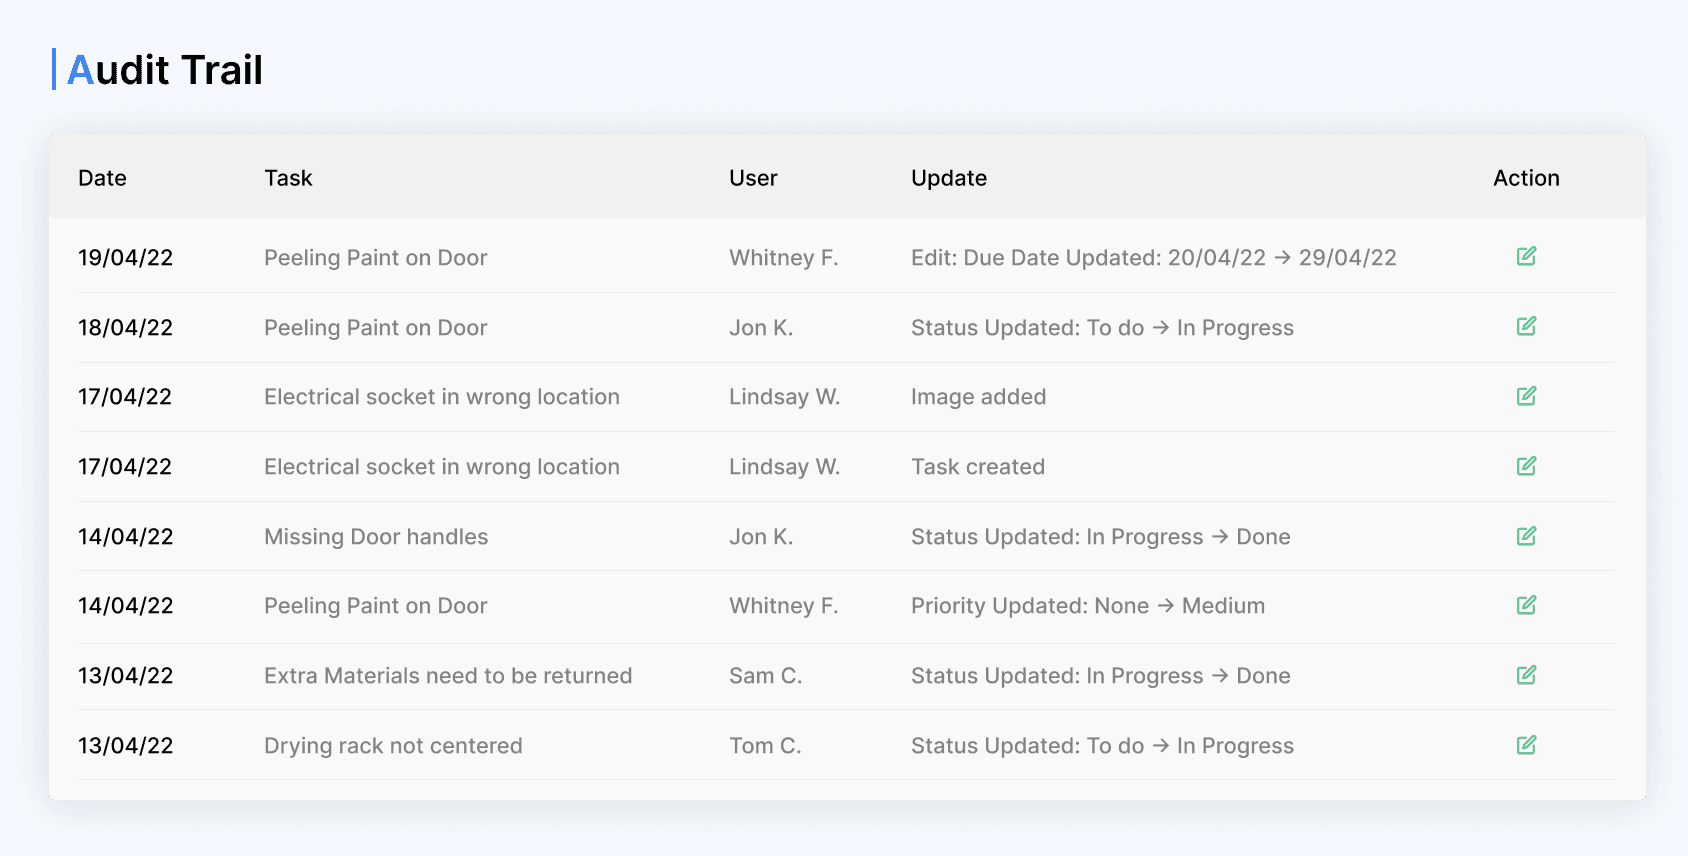Open edit for Image added entry
Viewport: 1688px width, 856px height.
(x=1526, y=396)
